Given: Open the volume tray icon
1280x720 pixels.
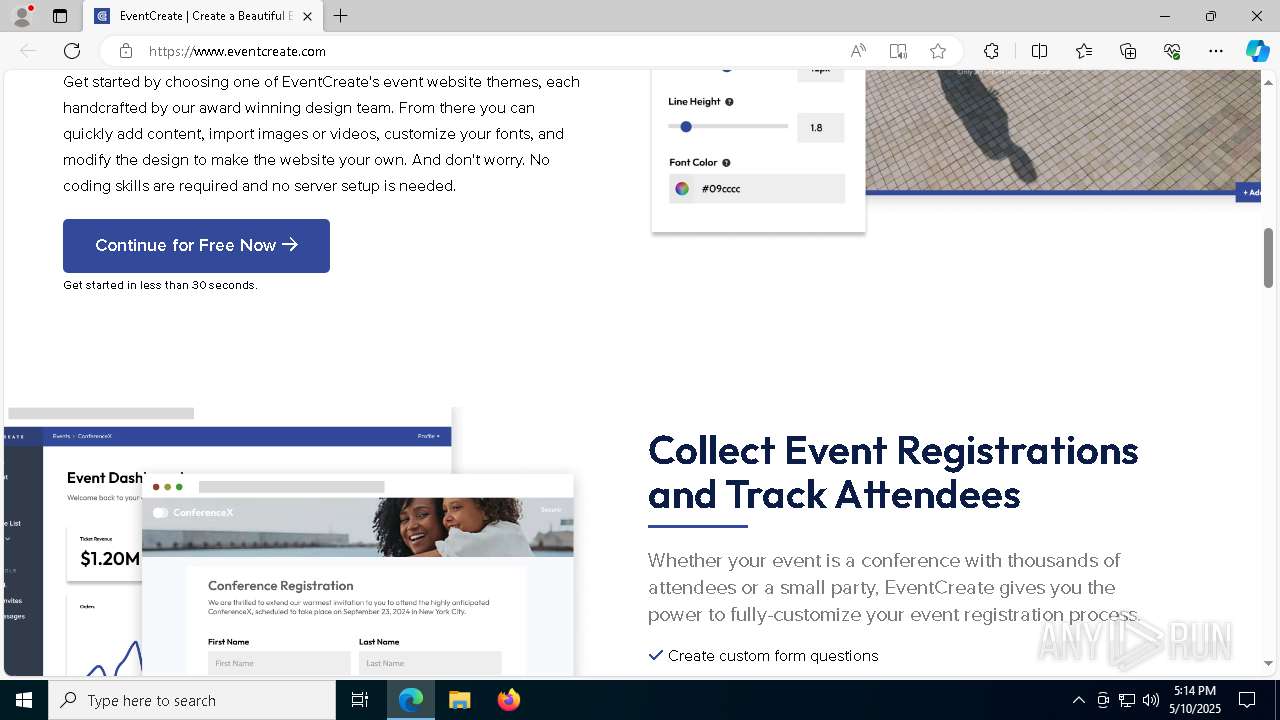Looking at the screenshot, I should point(1151,700).
